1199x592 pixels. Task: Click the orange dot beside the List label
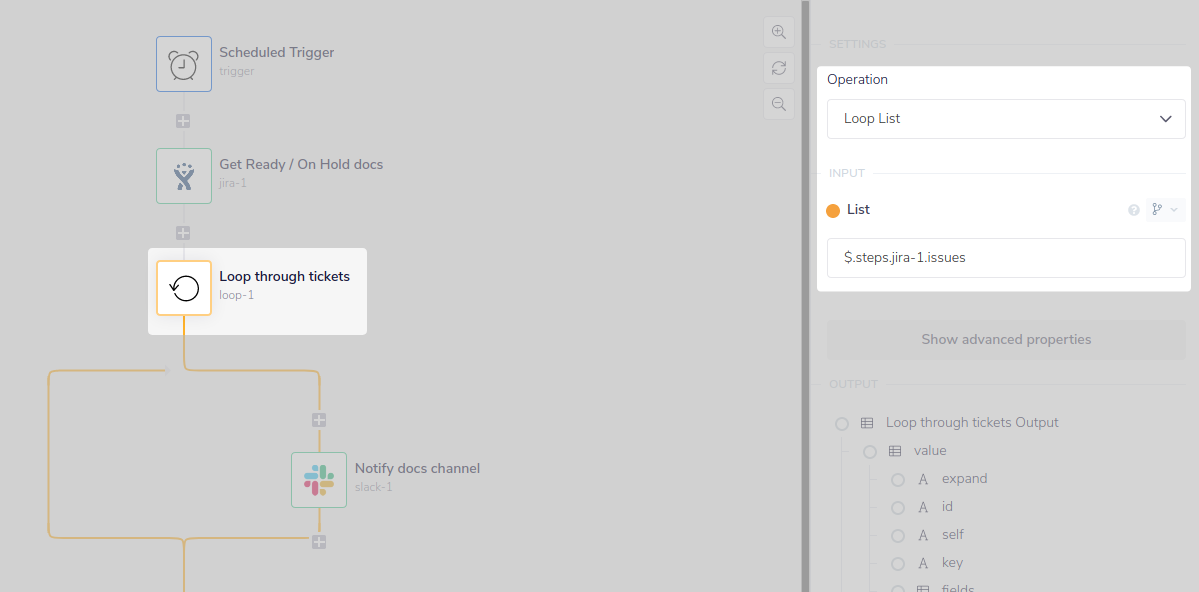(831, 209)
